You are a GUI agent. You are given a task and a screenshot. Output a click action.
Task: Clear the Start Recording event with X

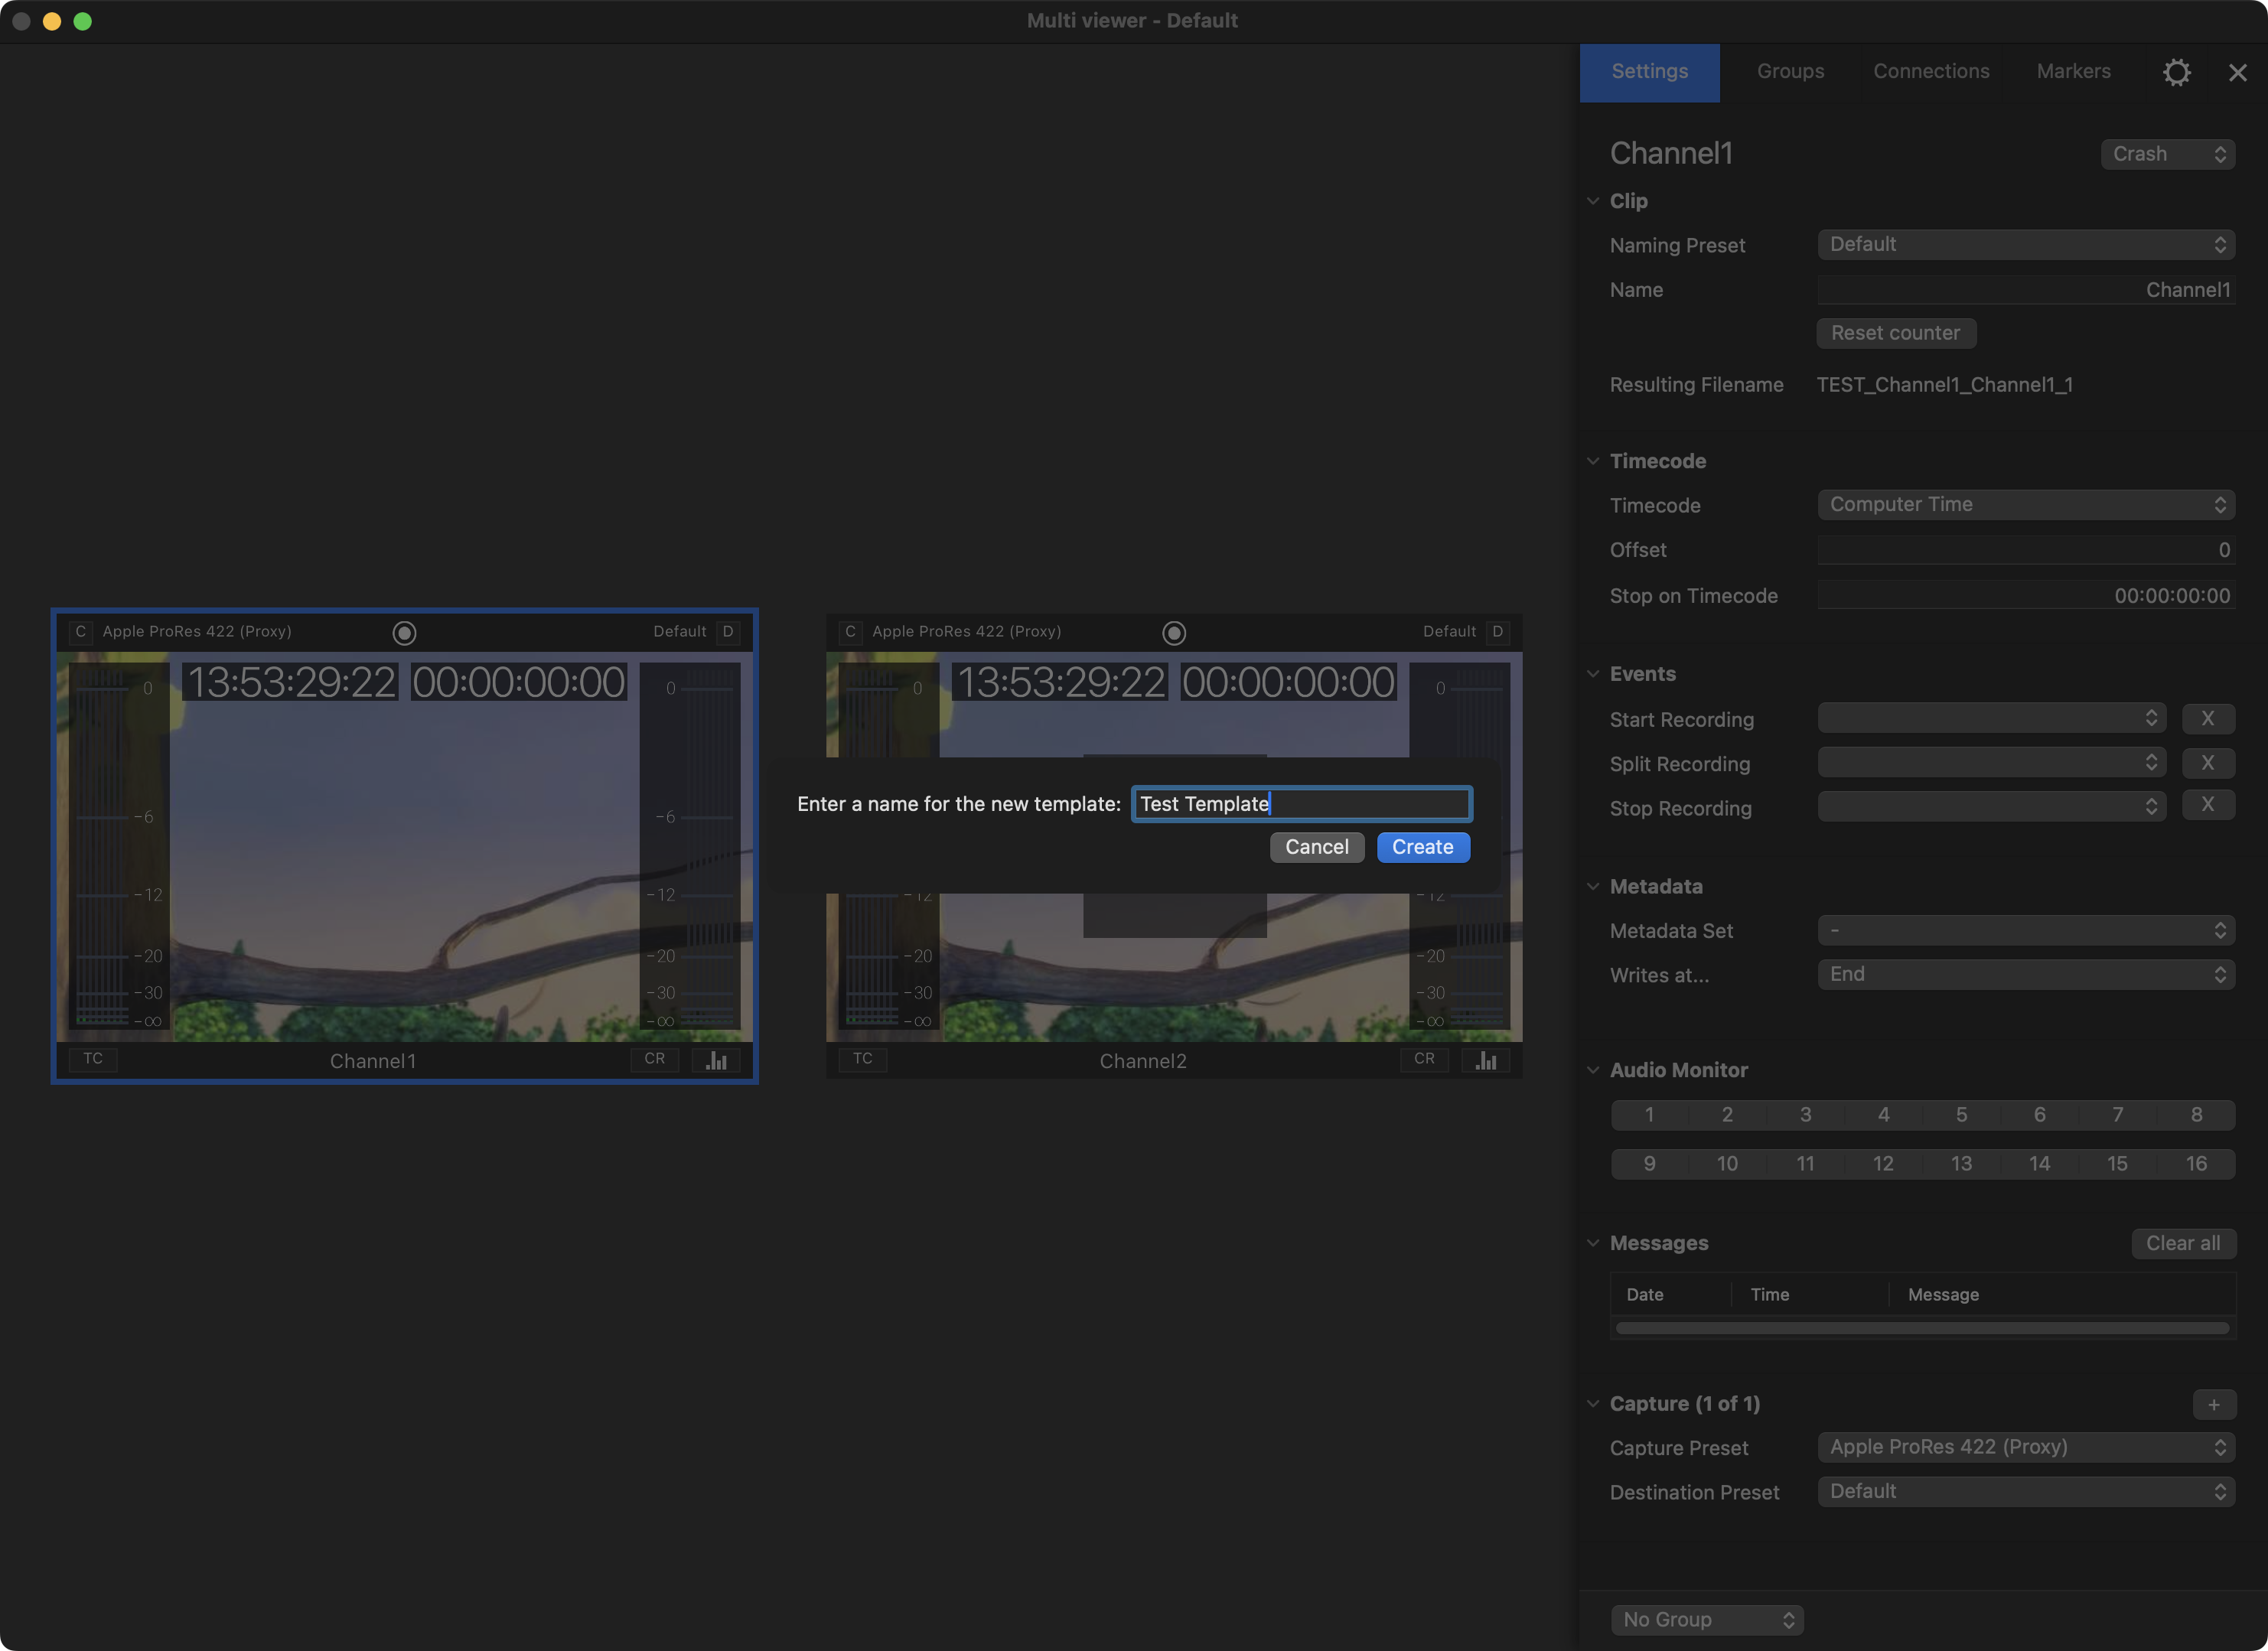pyautogui.click(x=2208, y=719)
